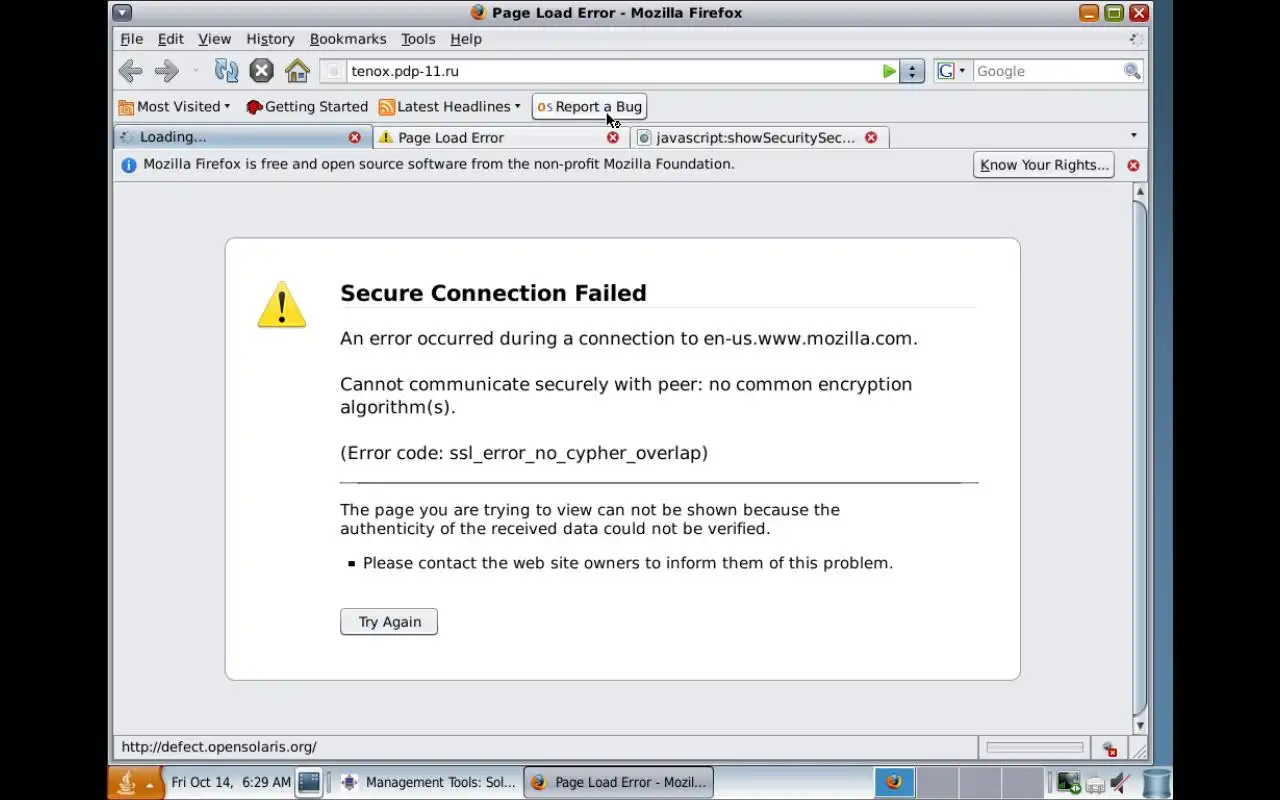The width and height of the screenshot is (1280, 800).
Task: Switch to Management Tools: Sol... taskbar window
Action: point(428,783)
